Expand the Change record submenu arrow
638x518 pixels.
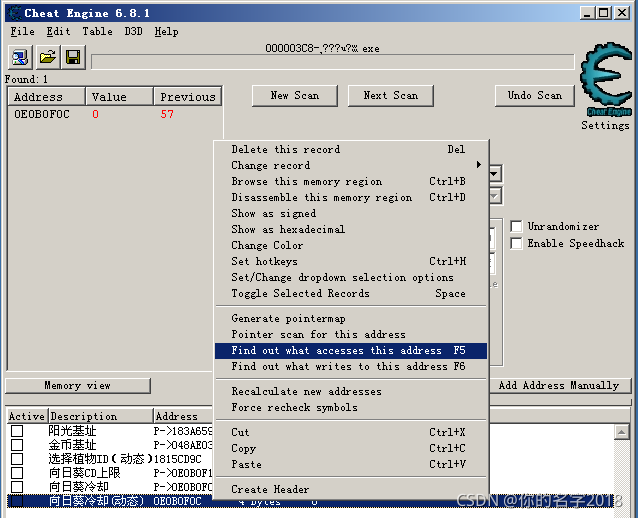(478, 165)
